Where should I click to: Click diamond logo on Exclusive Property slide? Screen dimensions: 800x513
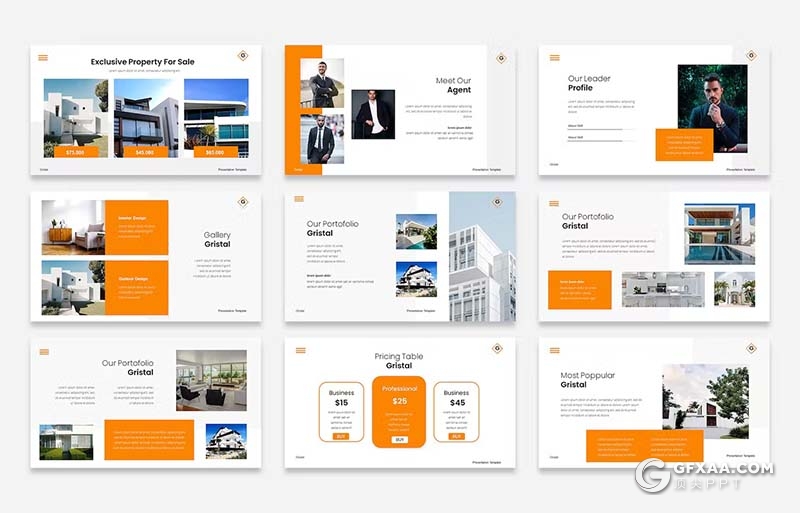point(242,56)
